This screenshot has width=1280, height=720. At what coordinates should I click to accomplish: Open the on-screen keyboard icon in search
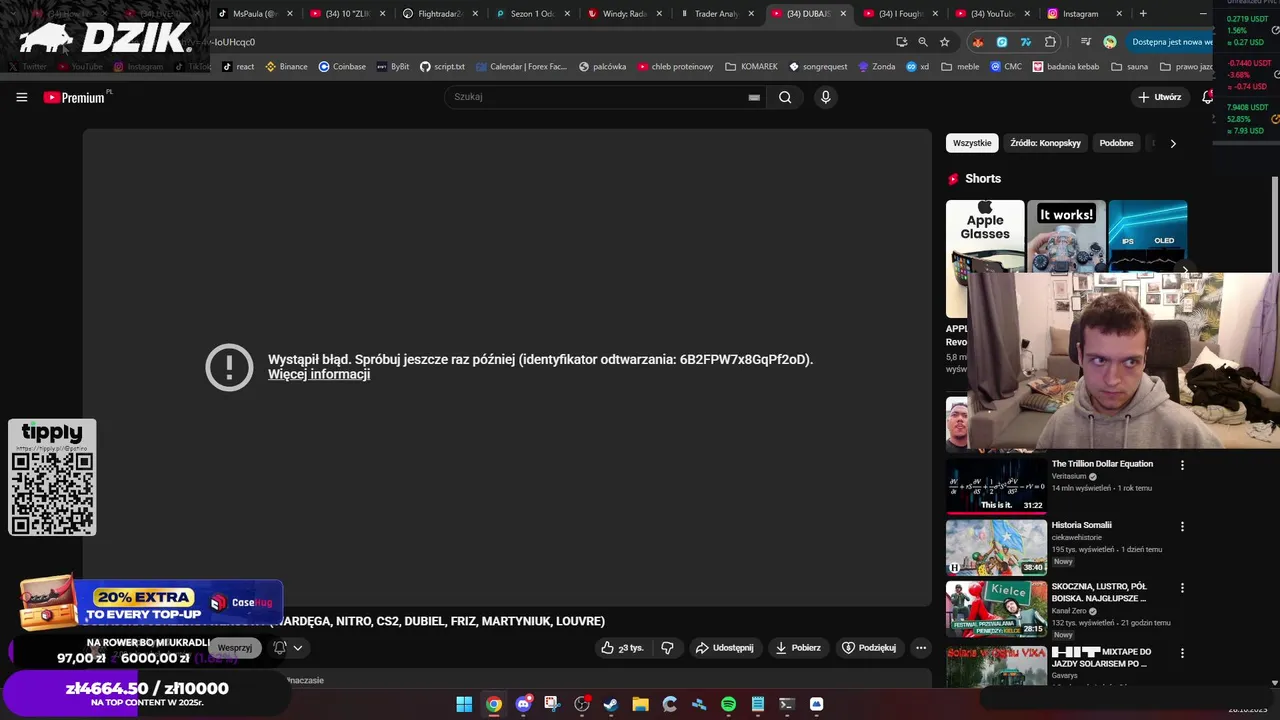[754, 97]
